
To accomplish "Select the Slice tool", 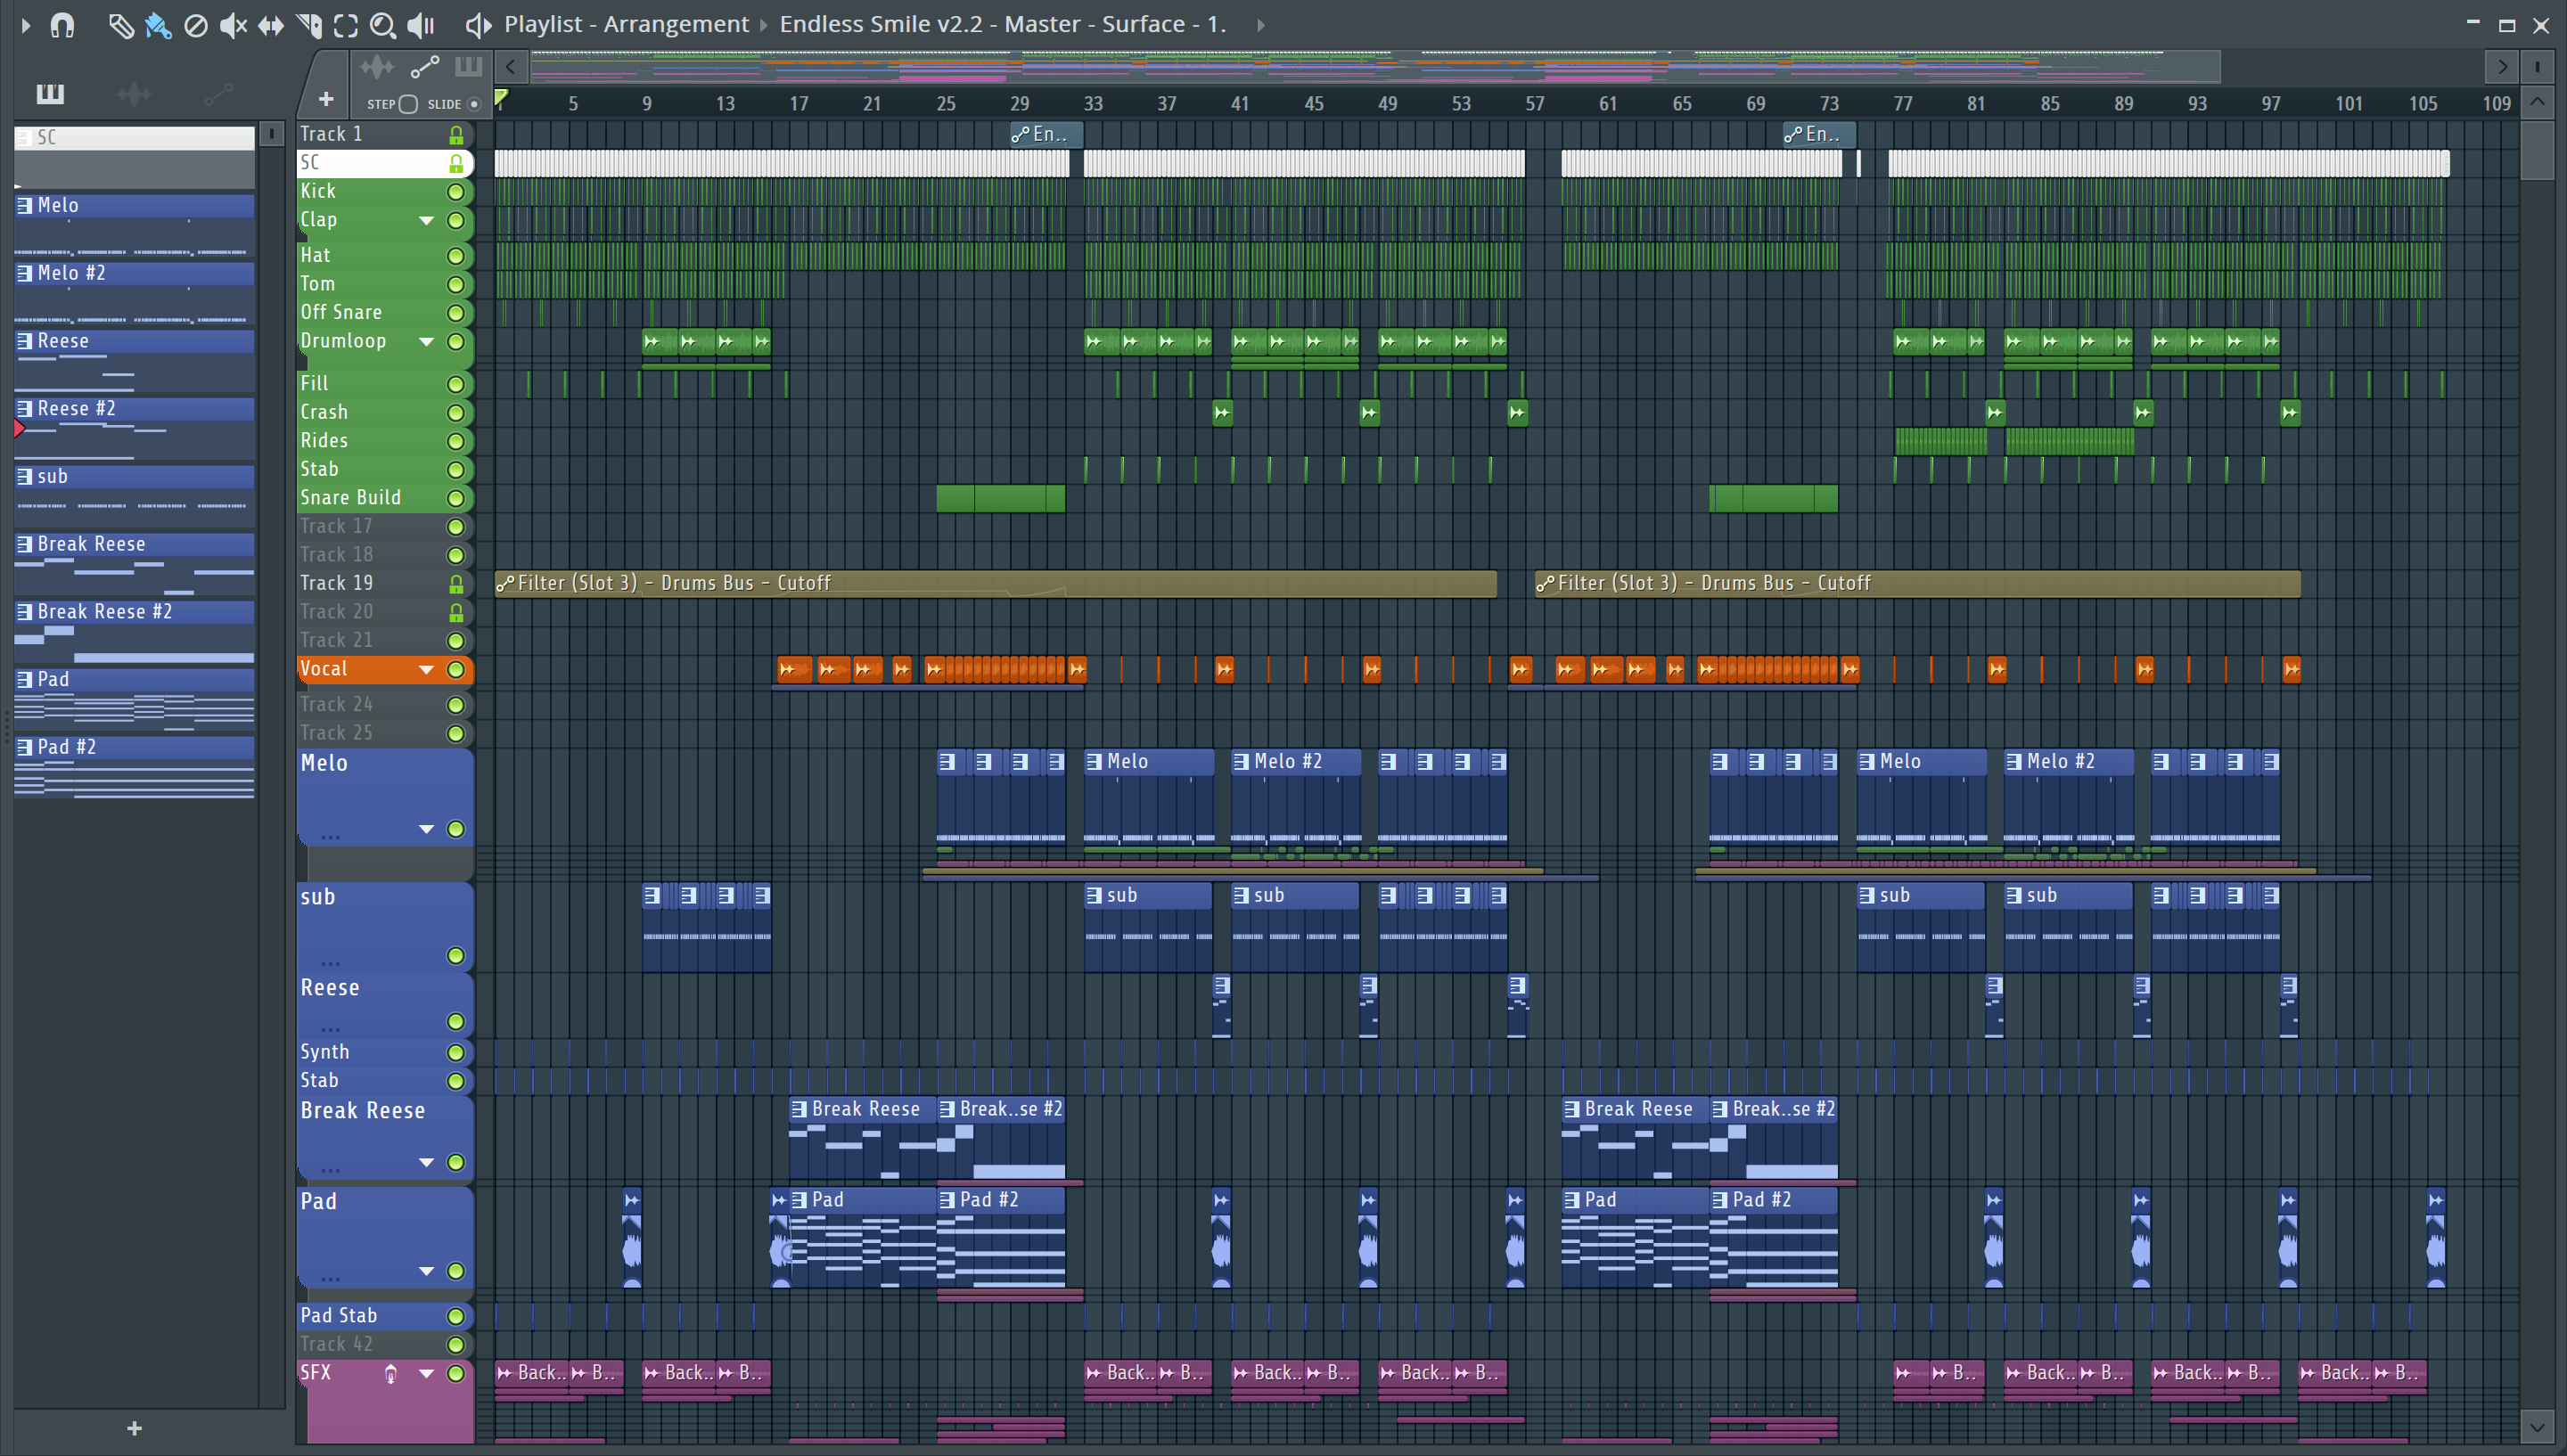I will click(309, 25).
